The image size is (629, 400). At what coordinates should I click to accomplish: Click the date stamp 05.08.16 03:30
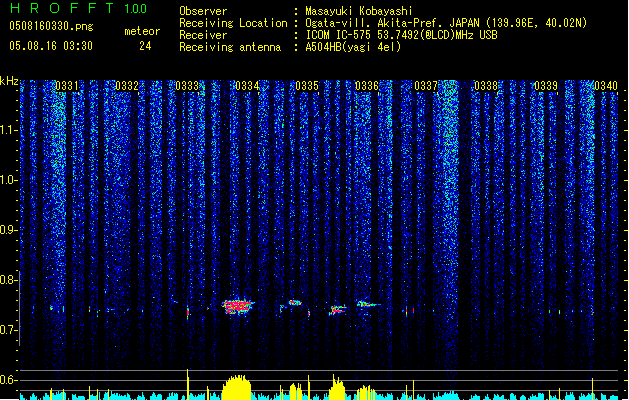pos(51,46)
